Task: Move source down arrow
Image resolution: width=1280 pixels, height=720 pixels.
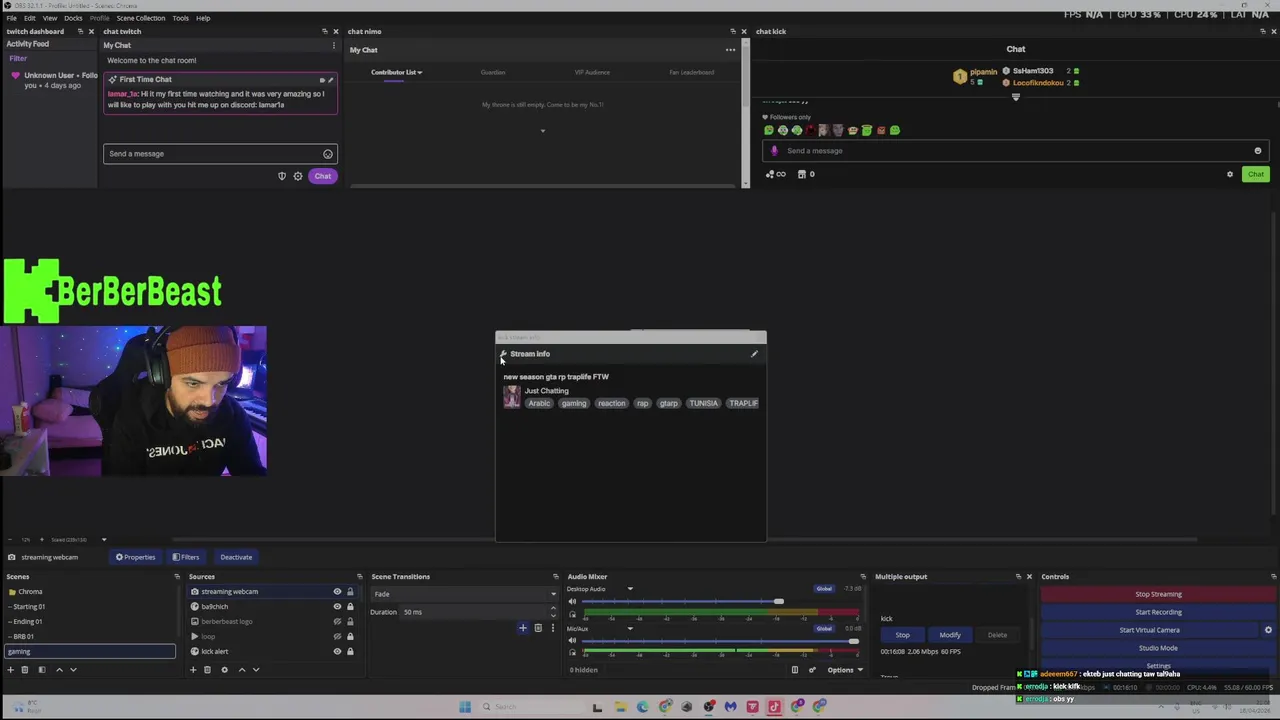Action: 255,670
